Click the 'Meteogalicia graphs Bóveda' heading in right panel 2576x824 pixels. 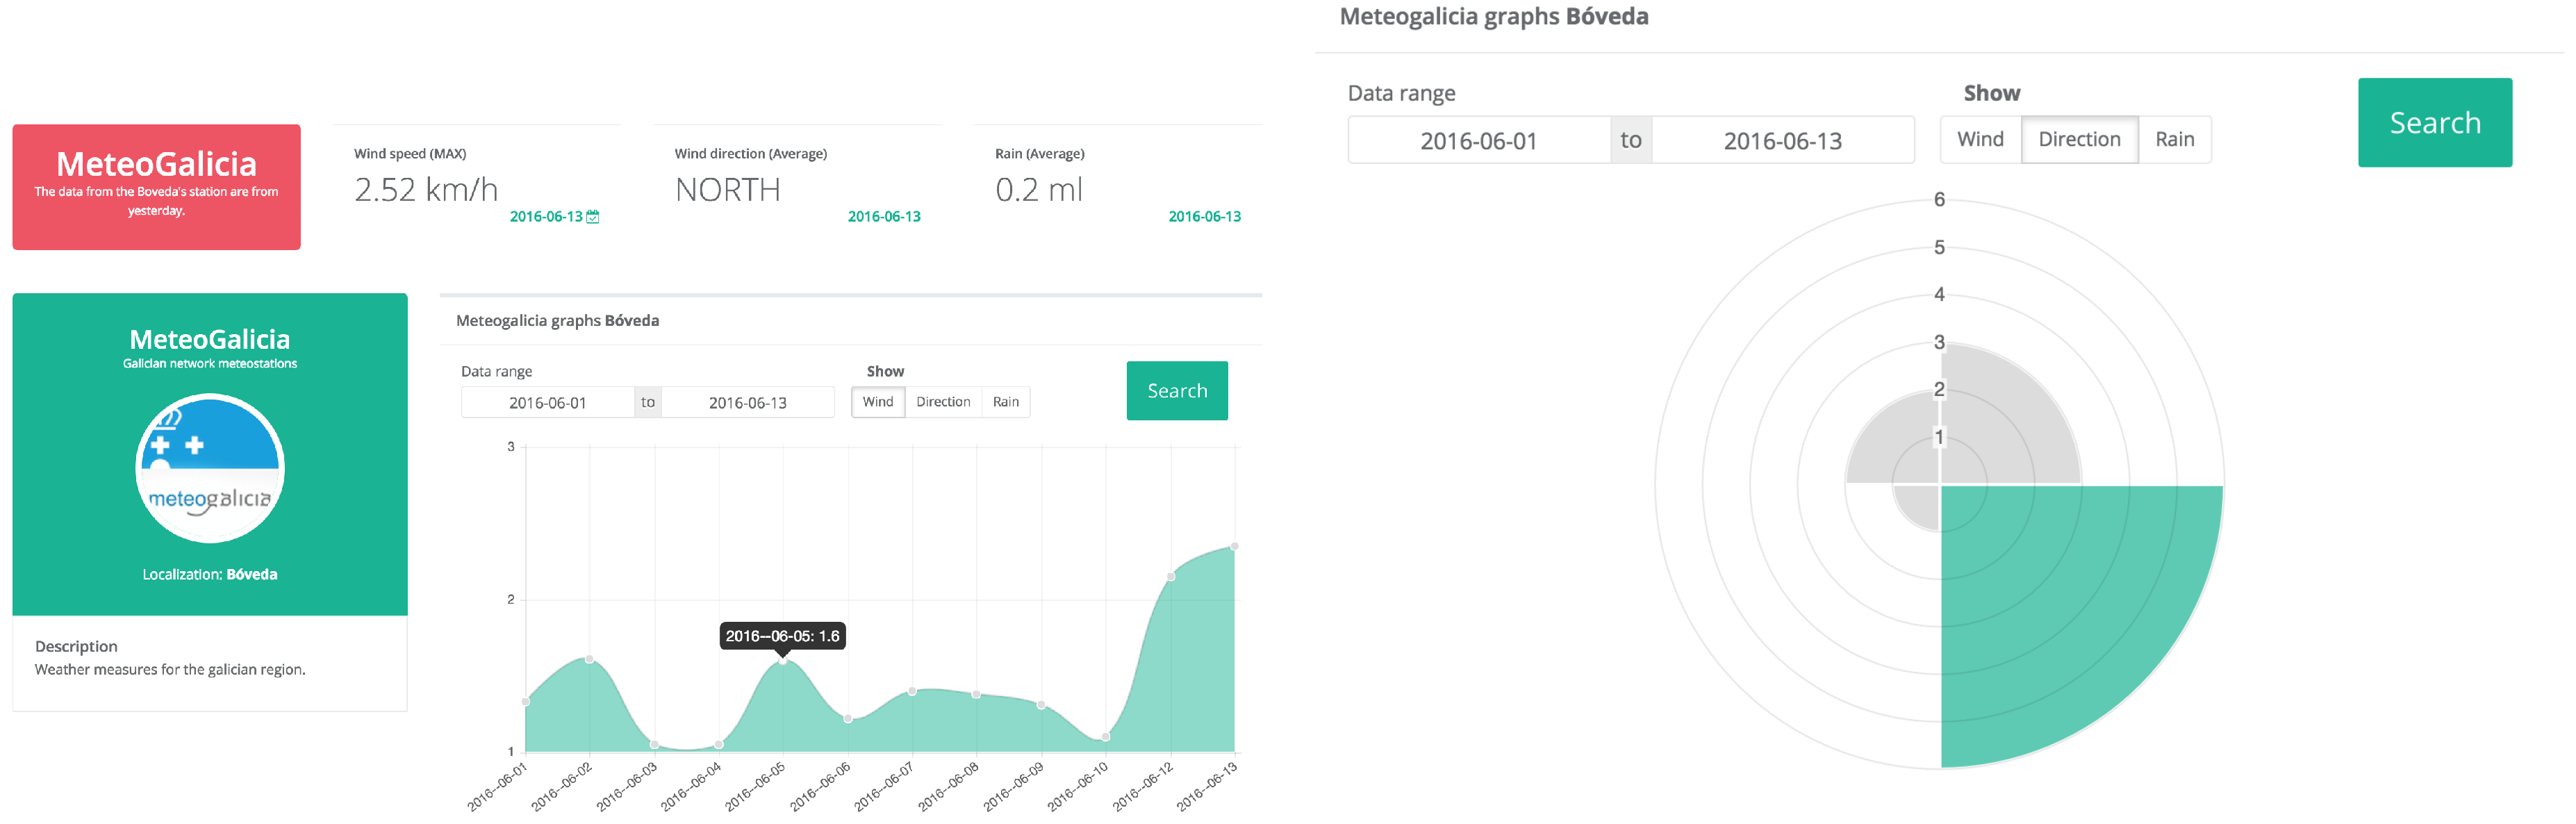coord(1494,17)
